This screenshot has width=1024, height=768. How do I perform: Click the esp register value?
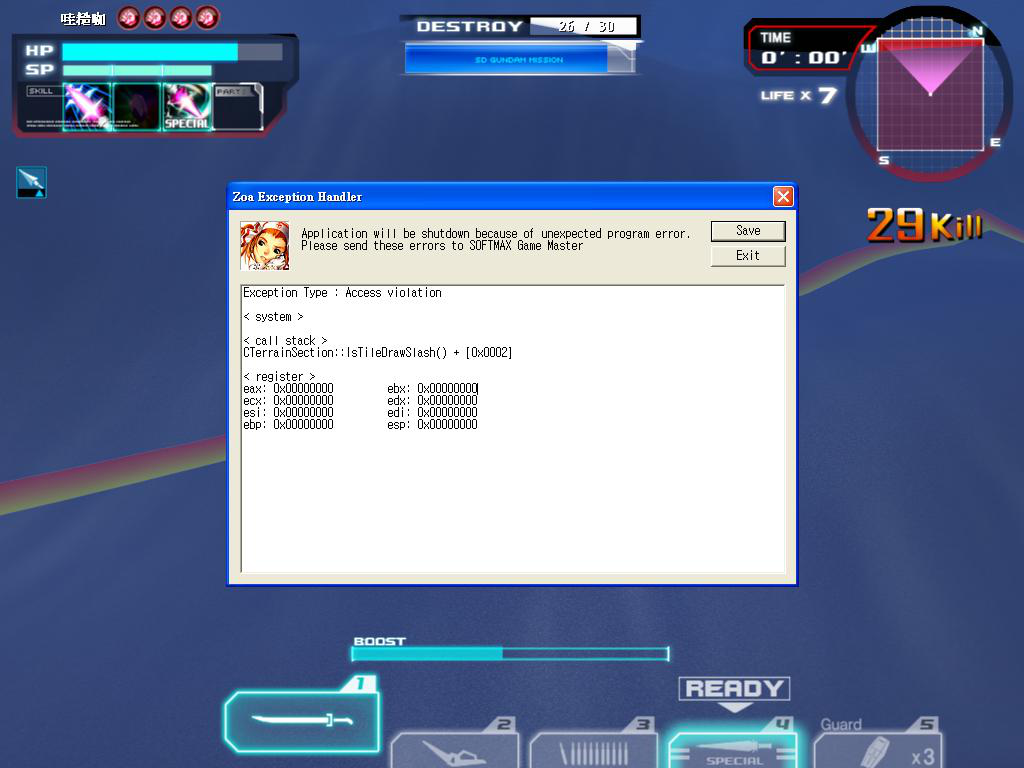(447, 424)
